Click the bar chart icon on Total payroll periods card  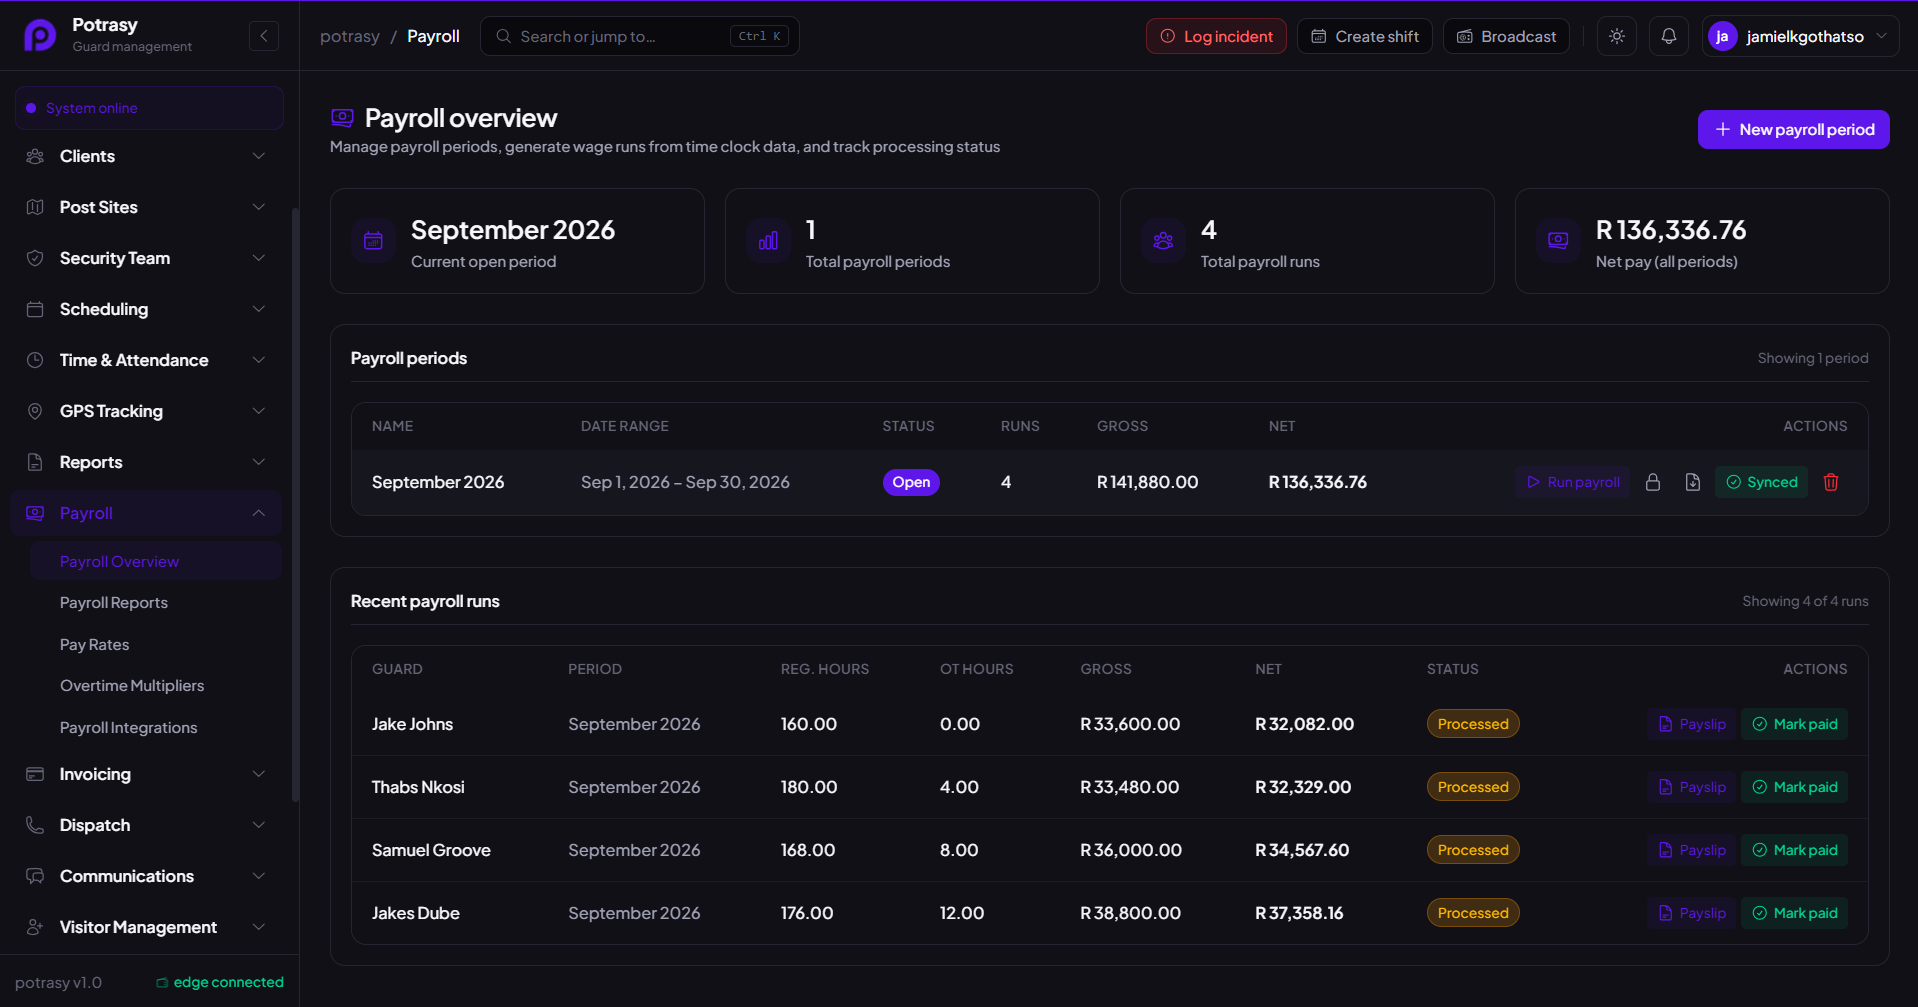pyautogui.click(x=768, y=241)
